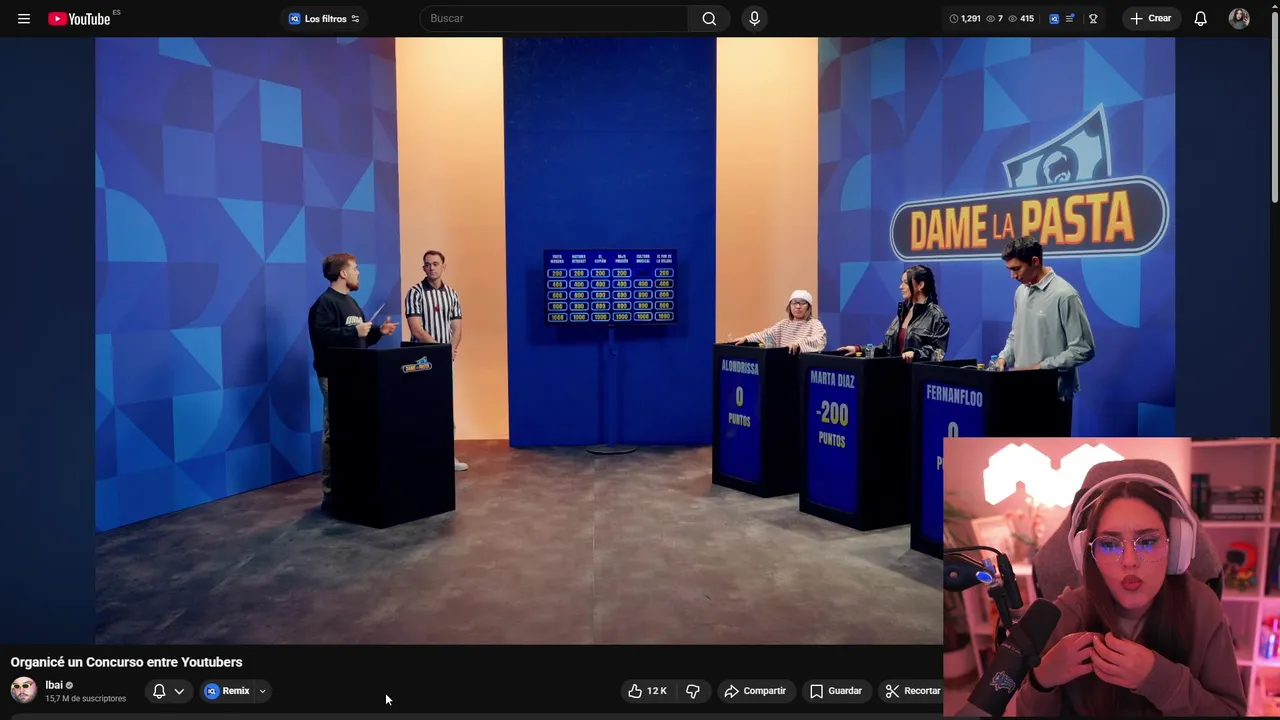Open the blue extension icon in the stats bar

pyautogui.click(x=1054, y=19)
